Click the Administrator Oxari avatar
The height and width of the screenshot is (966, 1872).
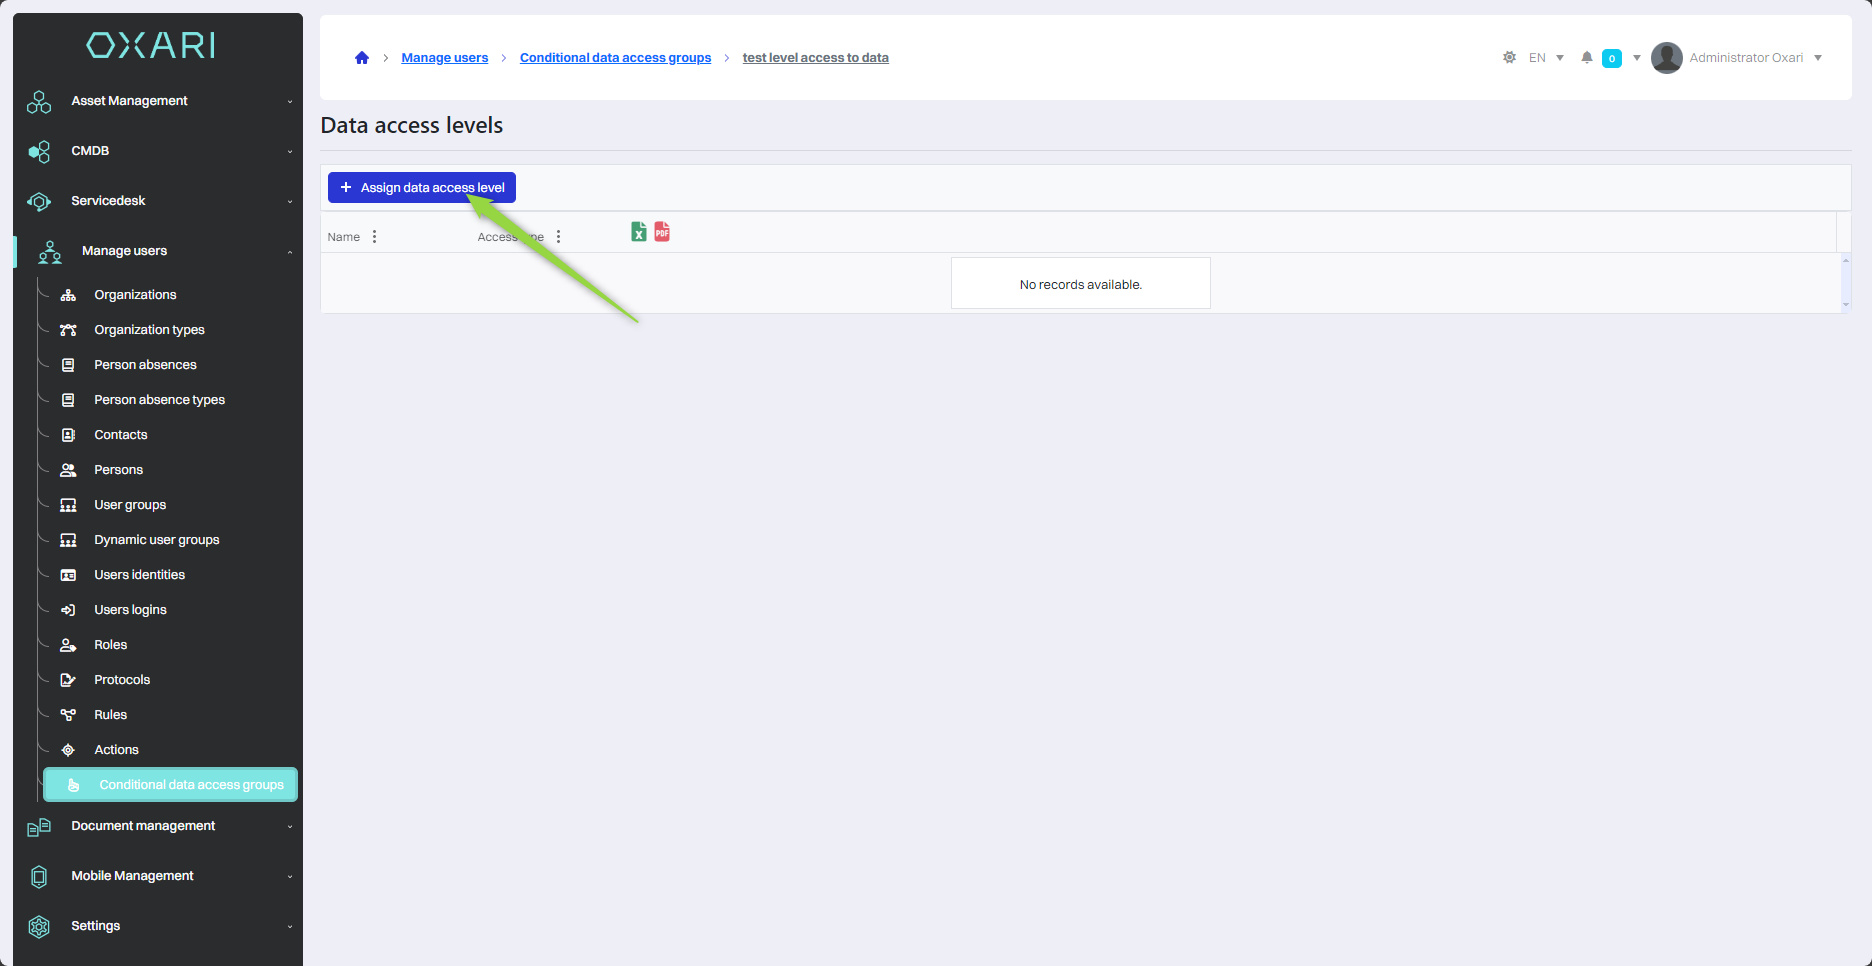[1666, 58]
